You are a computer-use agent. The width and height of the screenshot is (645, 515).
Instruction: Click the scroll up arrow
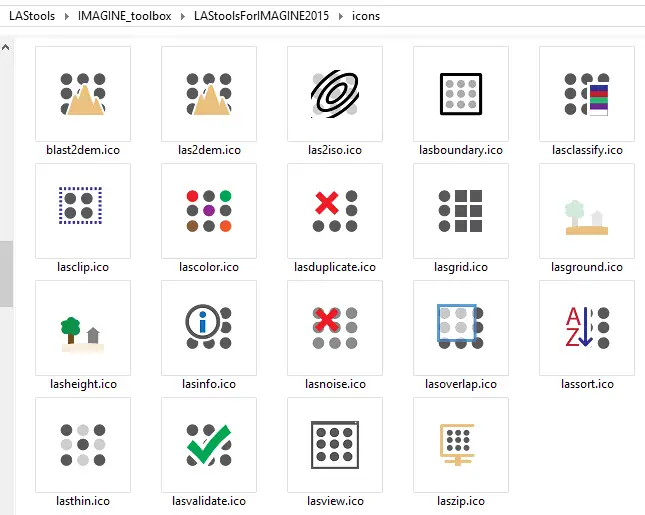(x=6, y=47)
